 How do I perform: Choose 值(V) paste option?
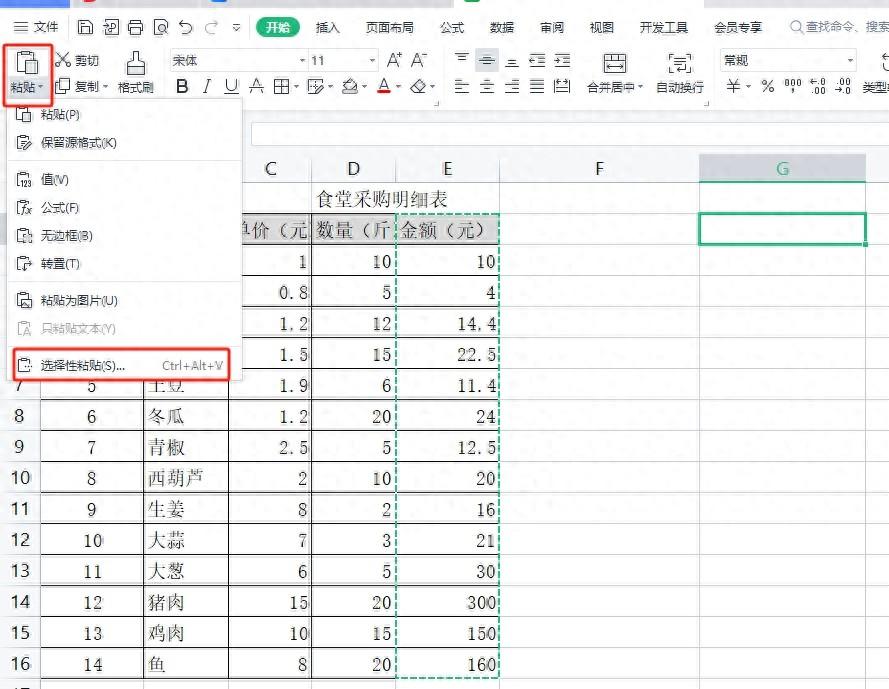125,180
